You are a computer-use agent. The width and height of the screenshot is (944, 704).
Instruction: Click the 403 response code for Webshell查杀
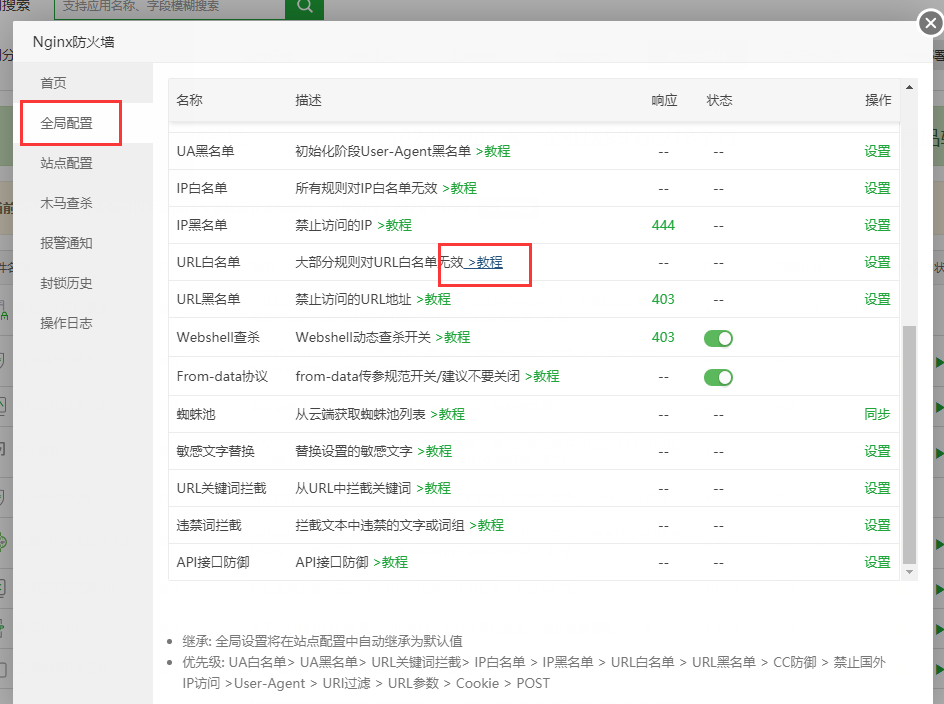(x=663, y=337)
